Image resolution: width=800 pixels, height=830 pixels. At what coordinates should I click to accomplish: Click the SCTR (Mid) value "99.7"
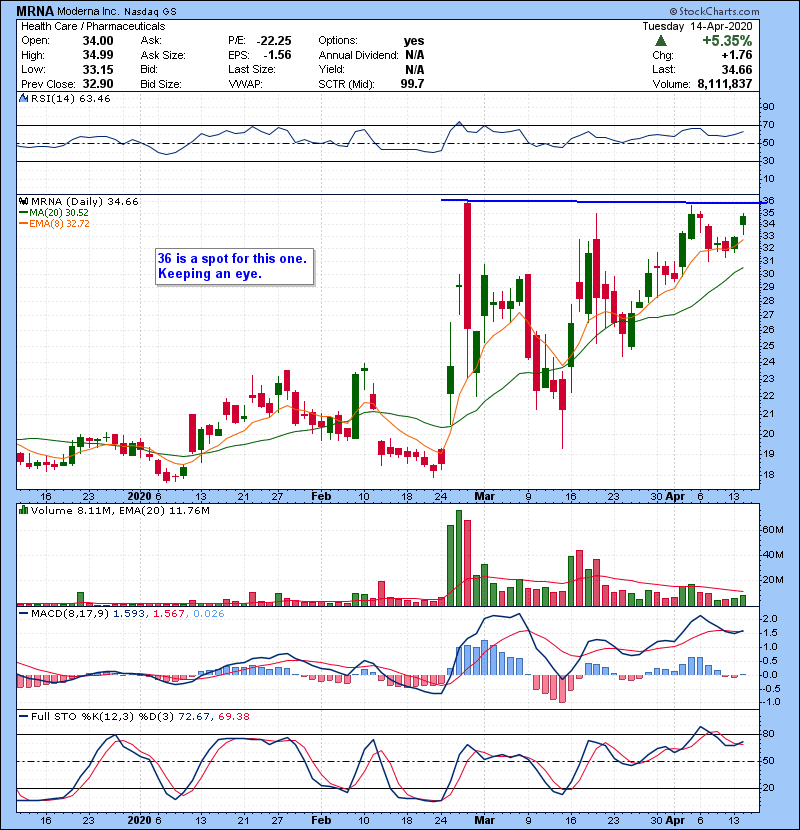pyautogui.click(x=412, y=84)
